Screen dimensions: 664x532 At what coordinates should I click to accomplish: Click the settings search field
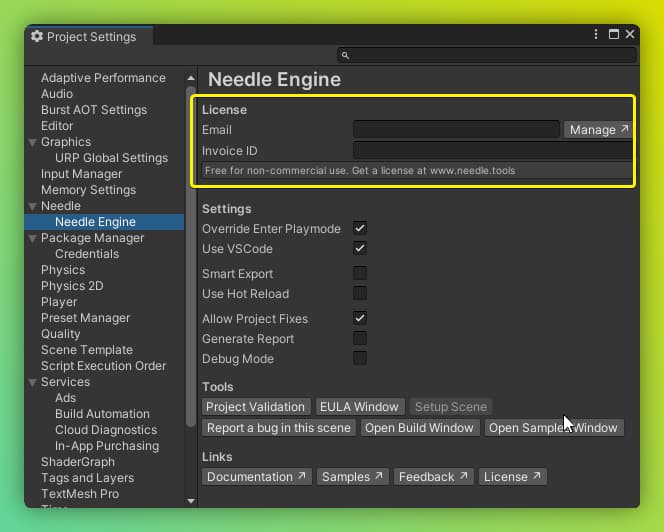487,55
